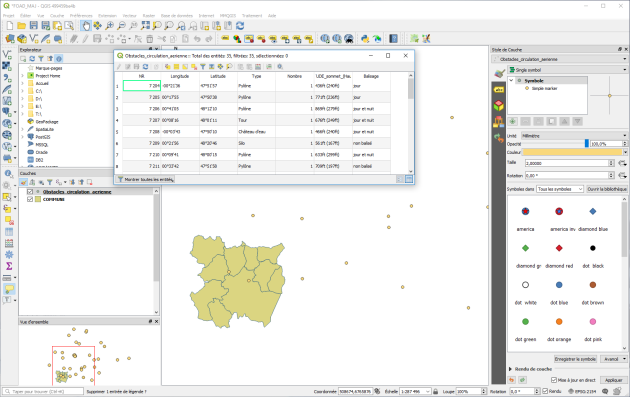The height and width of the screenshot is (397, 630).
Task: Select the Pan Map hand tool
Action: (86, 26)
